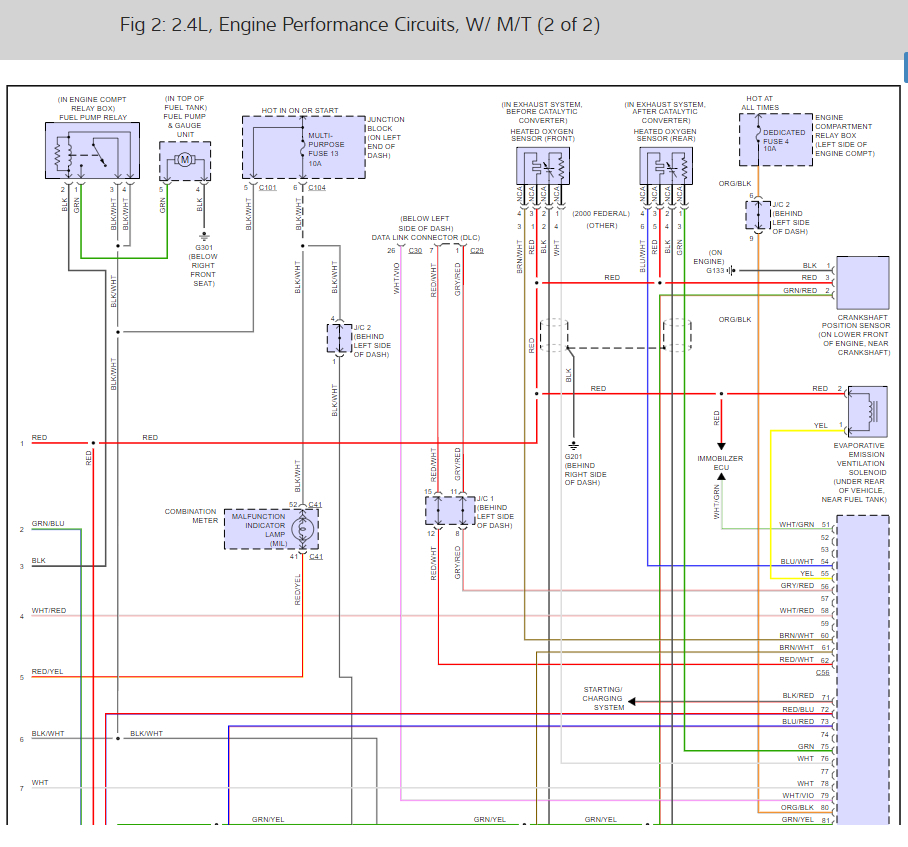
Task: Select the rear heated oxygen sensor symbol
Action: coord(665,166)
